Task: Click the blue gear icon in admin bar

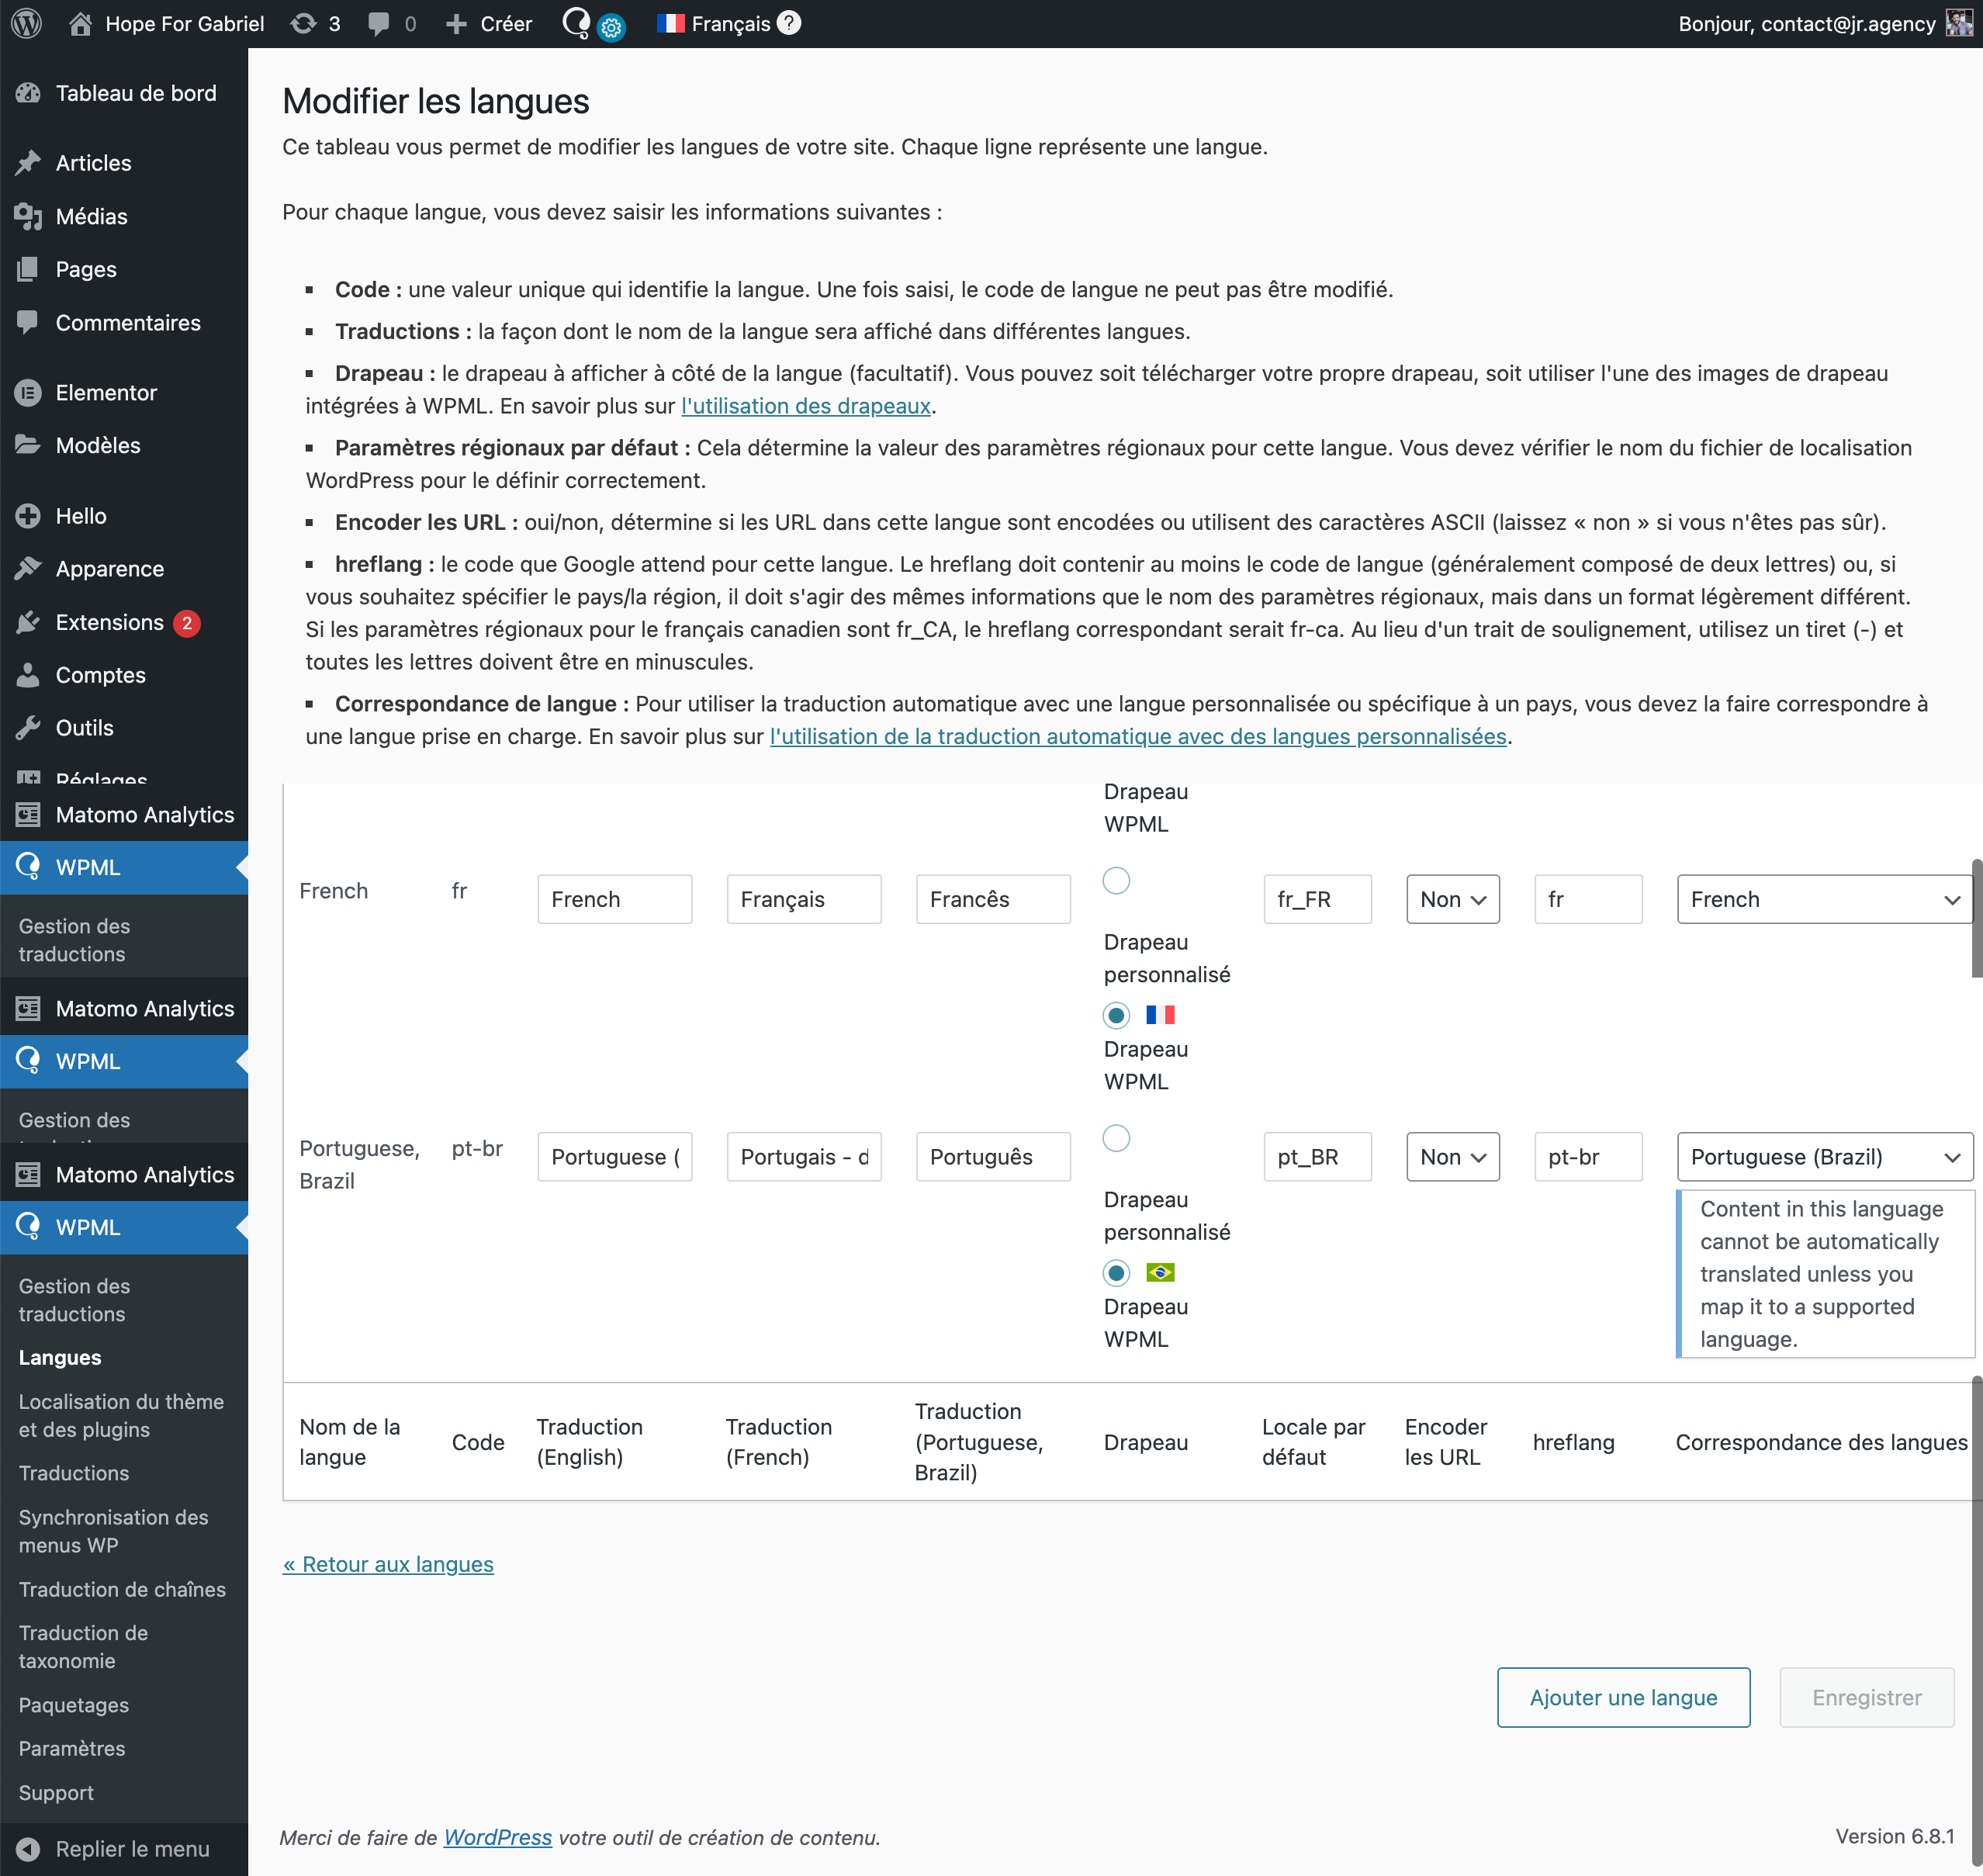Action: (x=611, y=28)
